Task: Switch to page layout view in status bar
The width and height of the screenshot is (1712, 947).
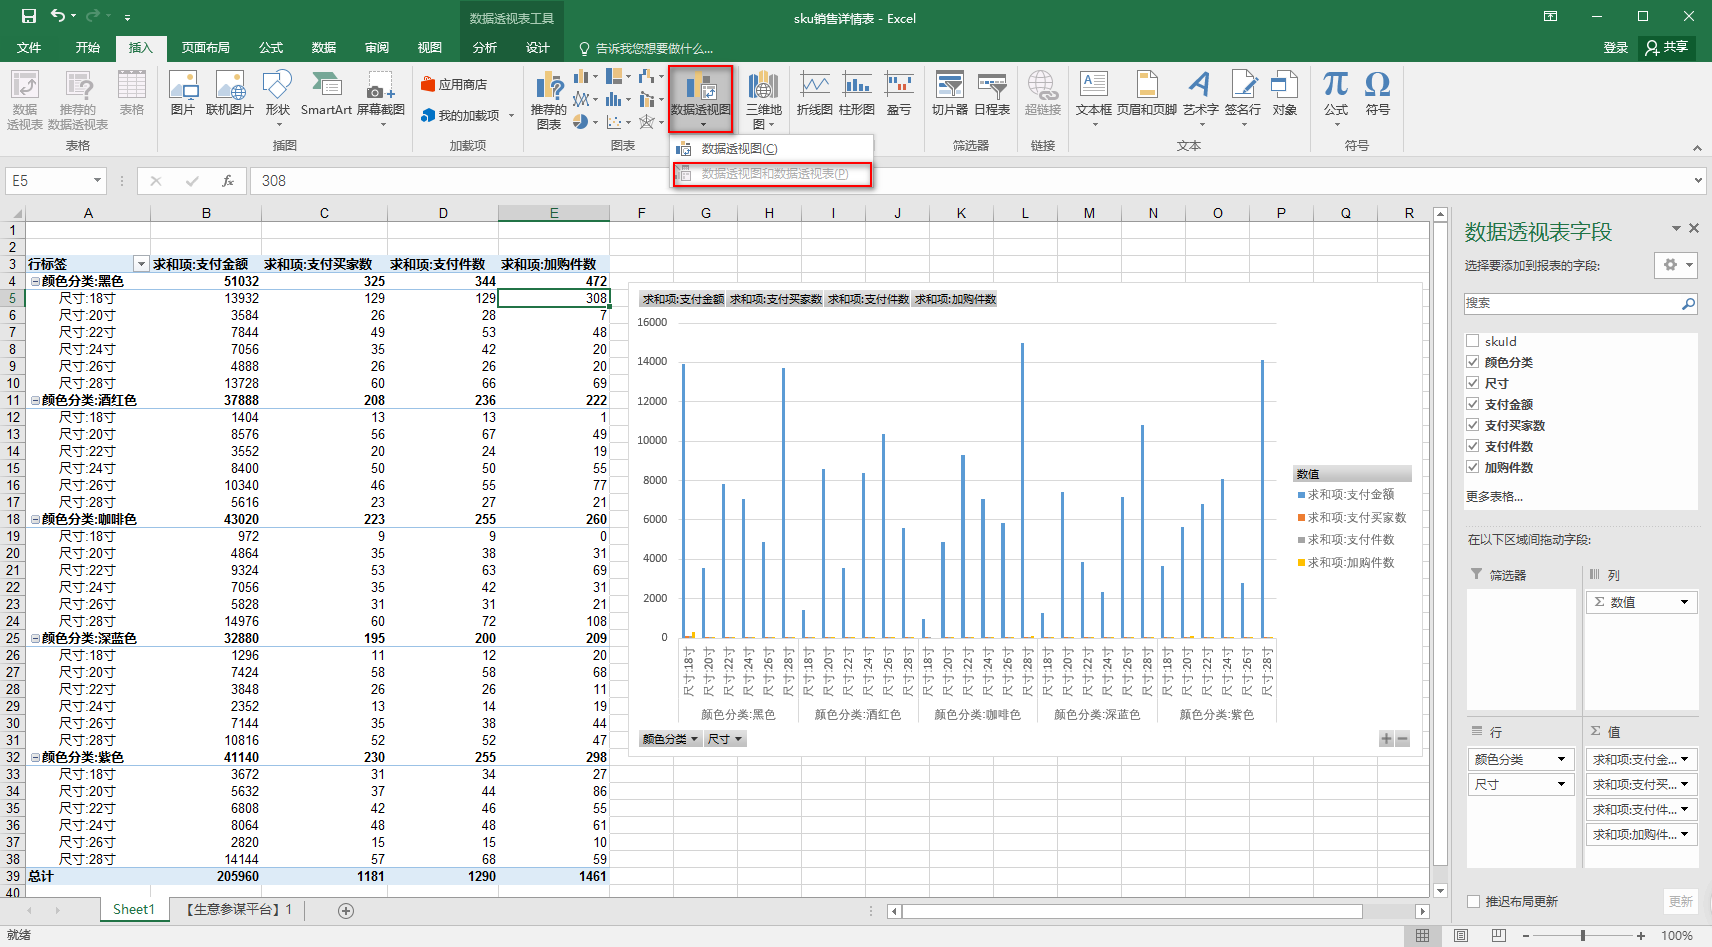Action: click(x=1461, y=936)
